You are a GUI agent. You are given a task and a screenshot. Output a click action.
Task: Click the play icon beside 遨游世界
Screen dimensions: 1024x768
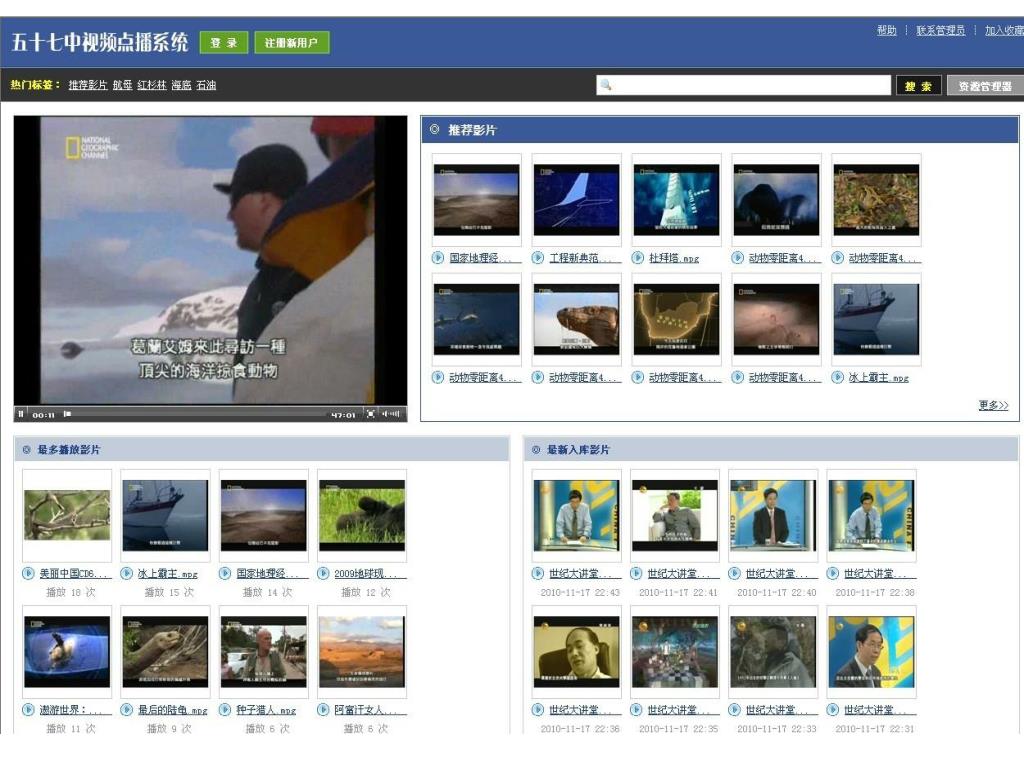point(28,709)
